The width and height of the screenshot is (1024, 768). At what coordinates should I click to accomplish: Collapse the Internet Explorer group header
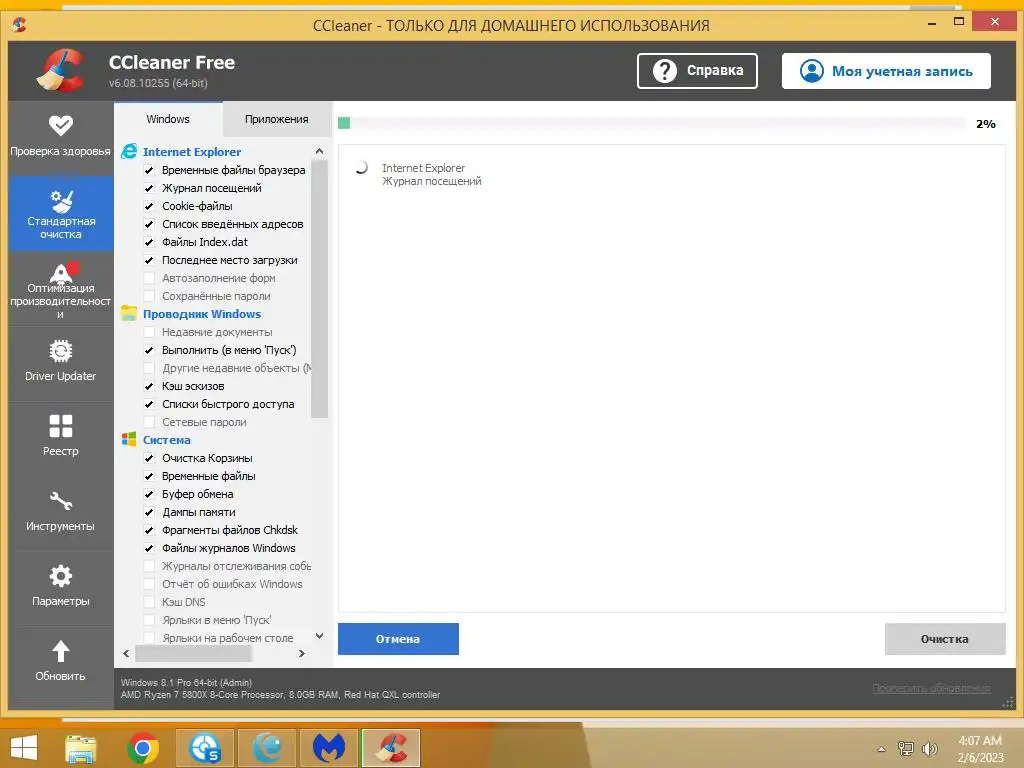[x=192, y=152]
